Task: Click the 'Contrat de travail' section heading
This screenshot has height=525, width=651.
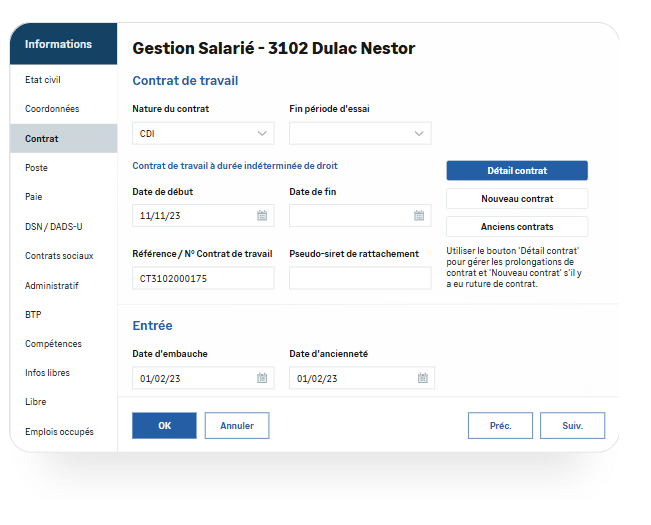Action: (x=185, y=81)
